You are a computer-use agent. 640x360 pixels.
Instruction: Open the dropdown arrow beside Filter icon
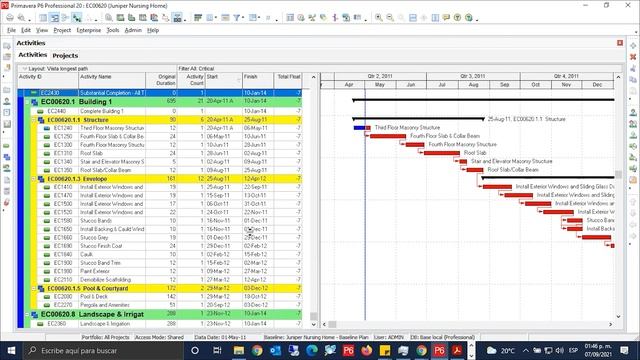243,18
